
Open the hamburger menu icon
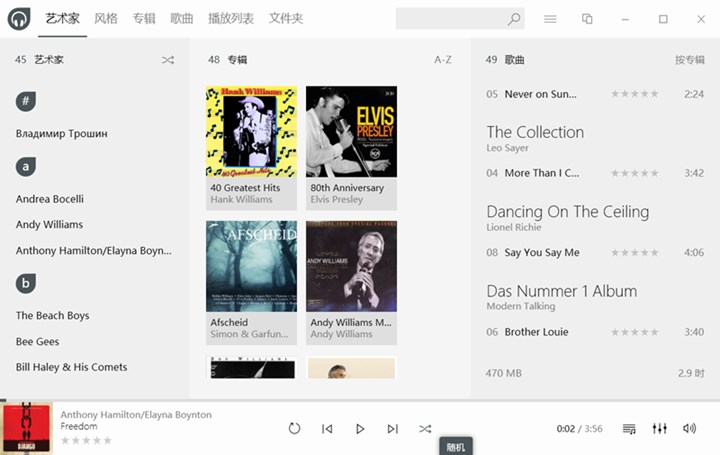550,19
